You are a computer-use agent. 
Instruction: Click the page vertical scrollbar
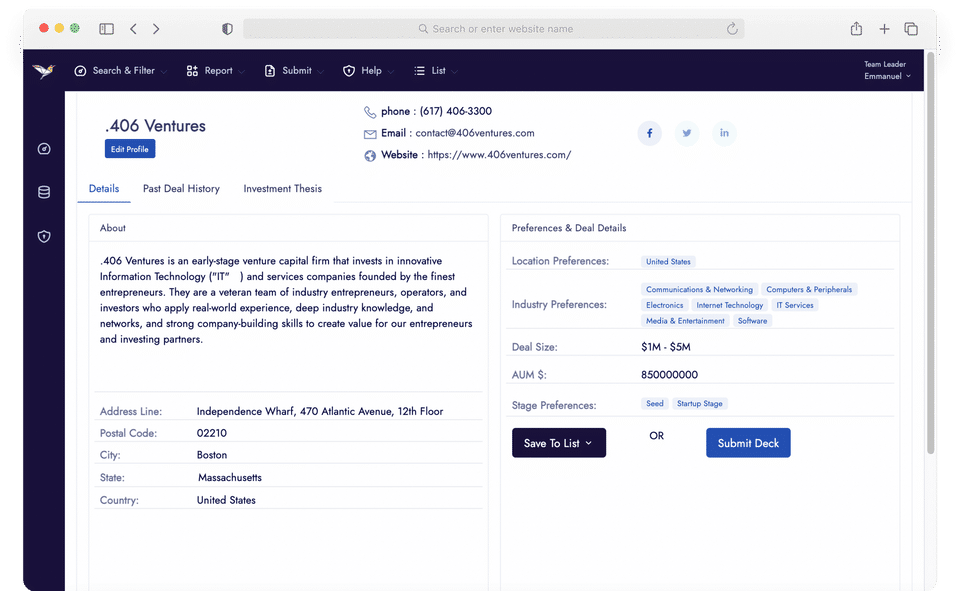click(x=931, y=254)
